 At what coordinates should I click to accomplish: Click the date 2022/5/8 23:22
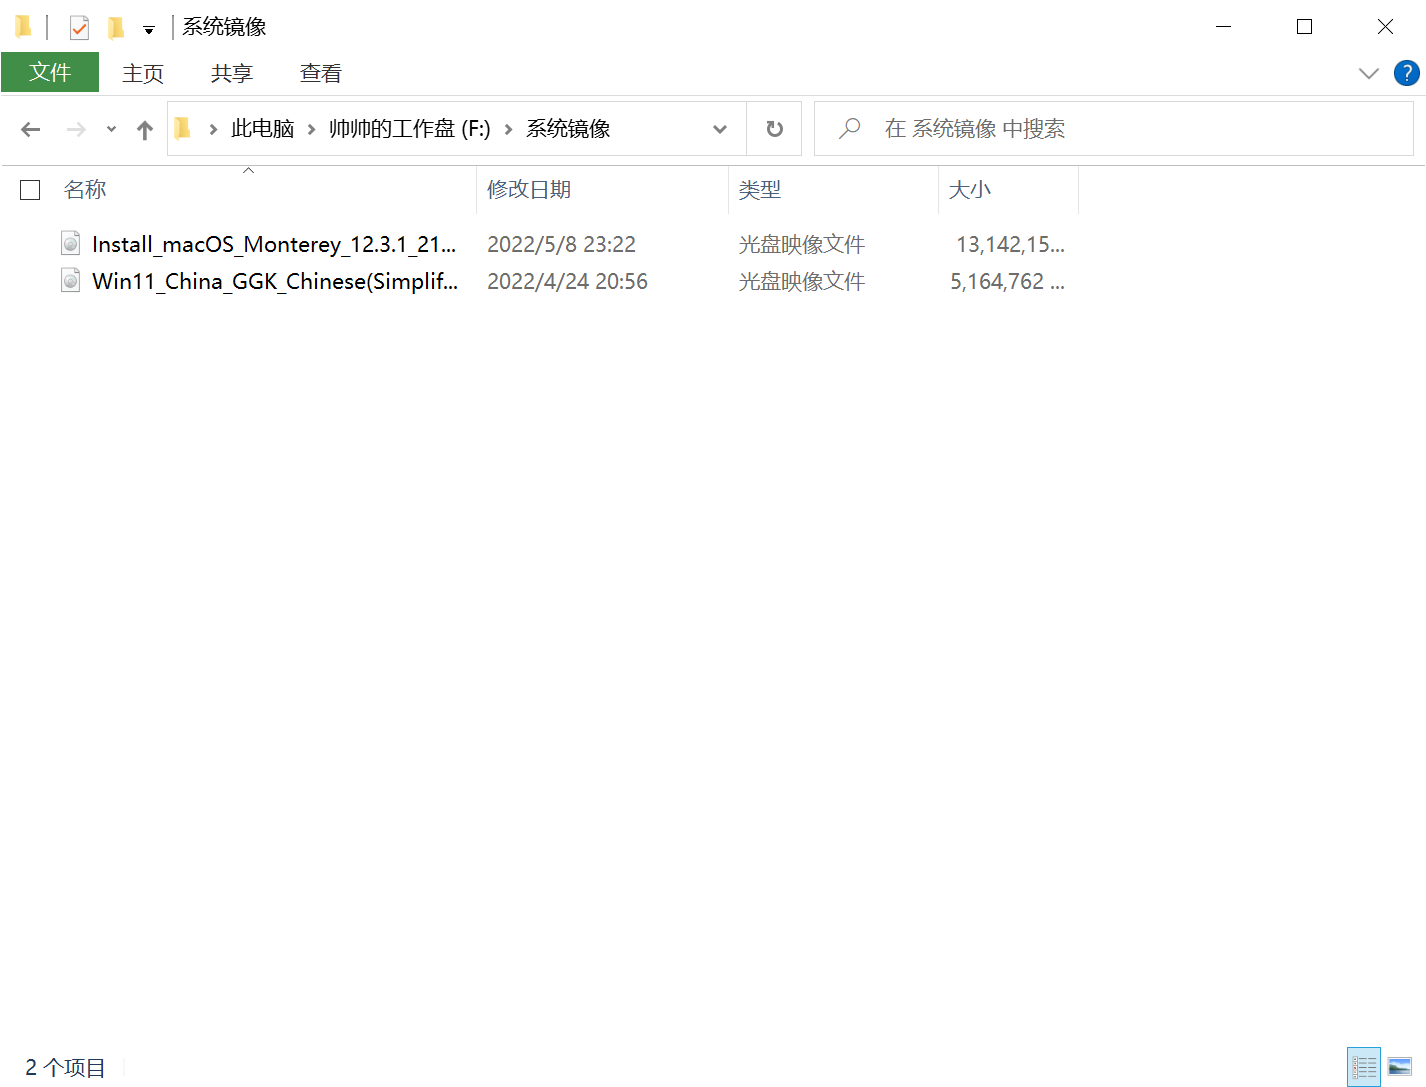[561, 244]
